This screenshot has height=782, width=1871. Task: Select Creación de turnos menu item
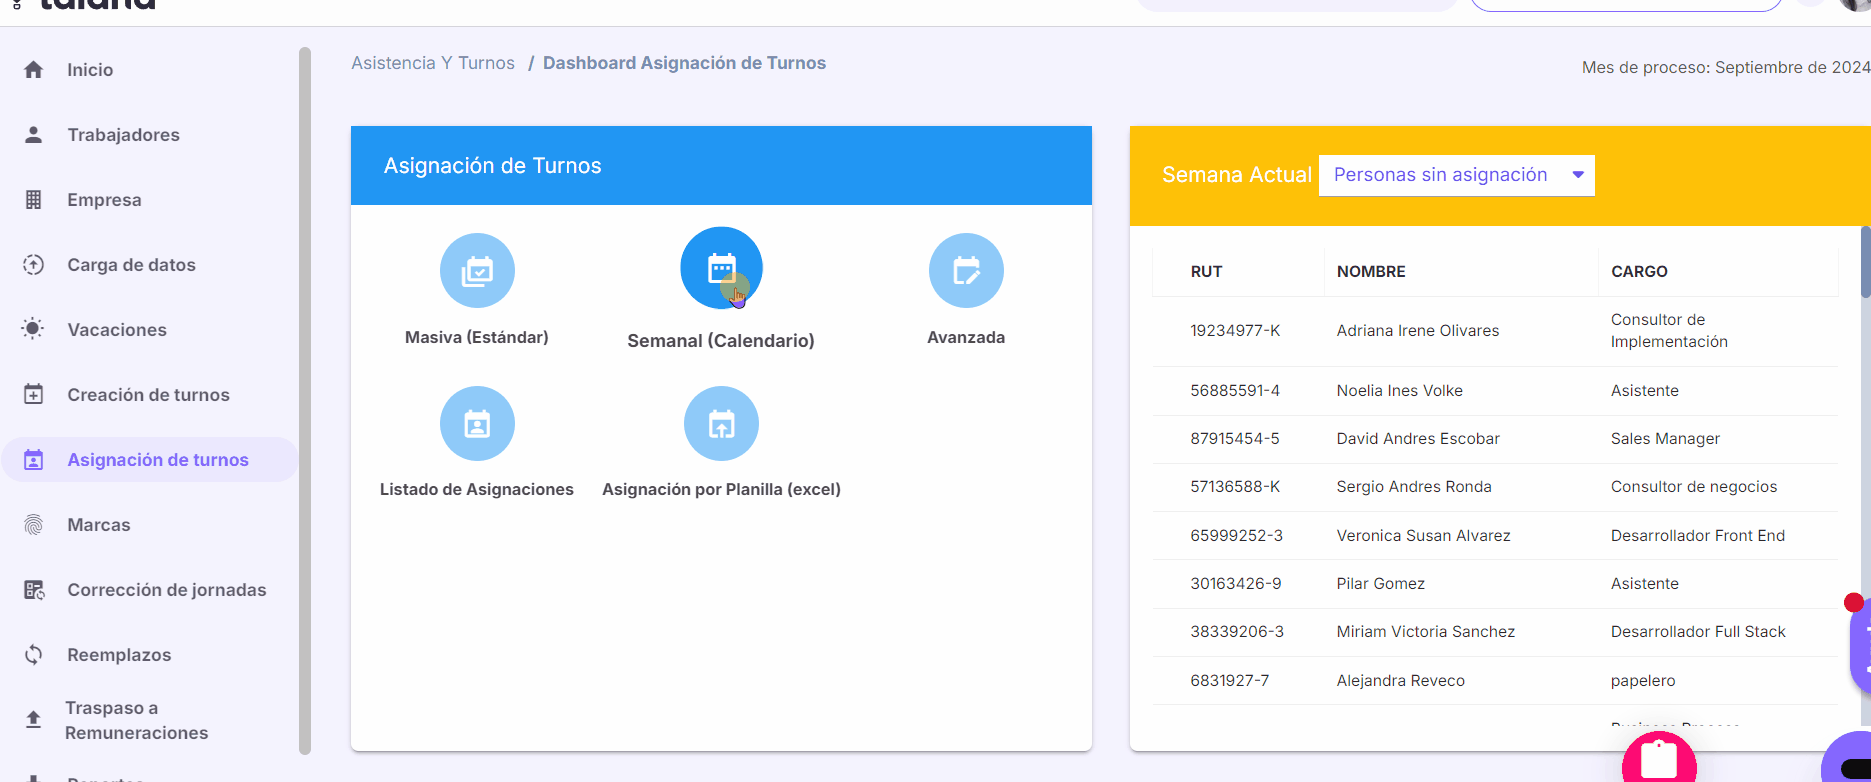[x=148, y=395]
